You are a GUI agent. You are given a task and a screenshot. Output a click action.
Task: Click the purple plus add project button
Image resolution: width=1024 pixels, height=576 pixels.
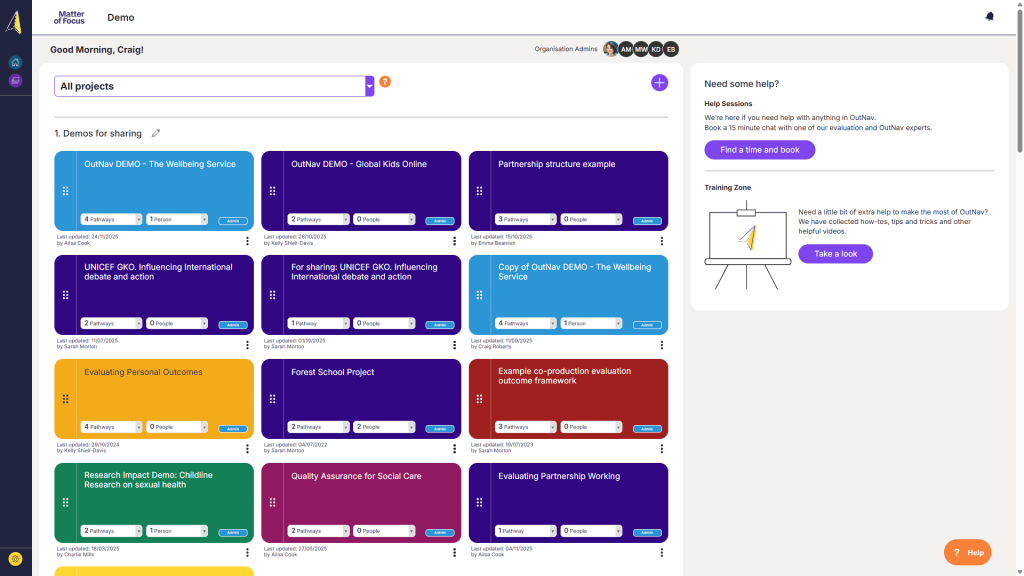(659, 83)
